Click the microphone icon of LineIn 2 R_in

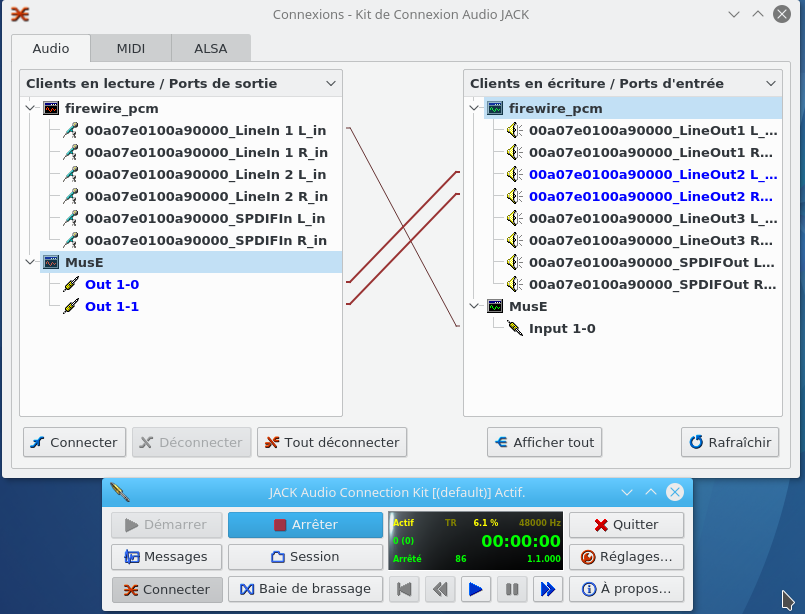pyautogui.click(x=71, y=197)
